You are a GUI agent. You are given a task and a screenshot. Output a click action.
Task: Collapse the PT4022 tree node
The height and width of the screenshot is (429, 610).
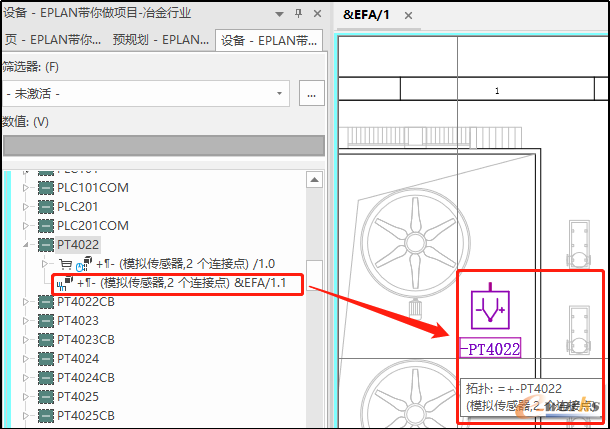point(26,245)
